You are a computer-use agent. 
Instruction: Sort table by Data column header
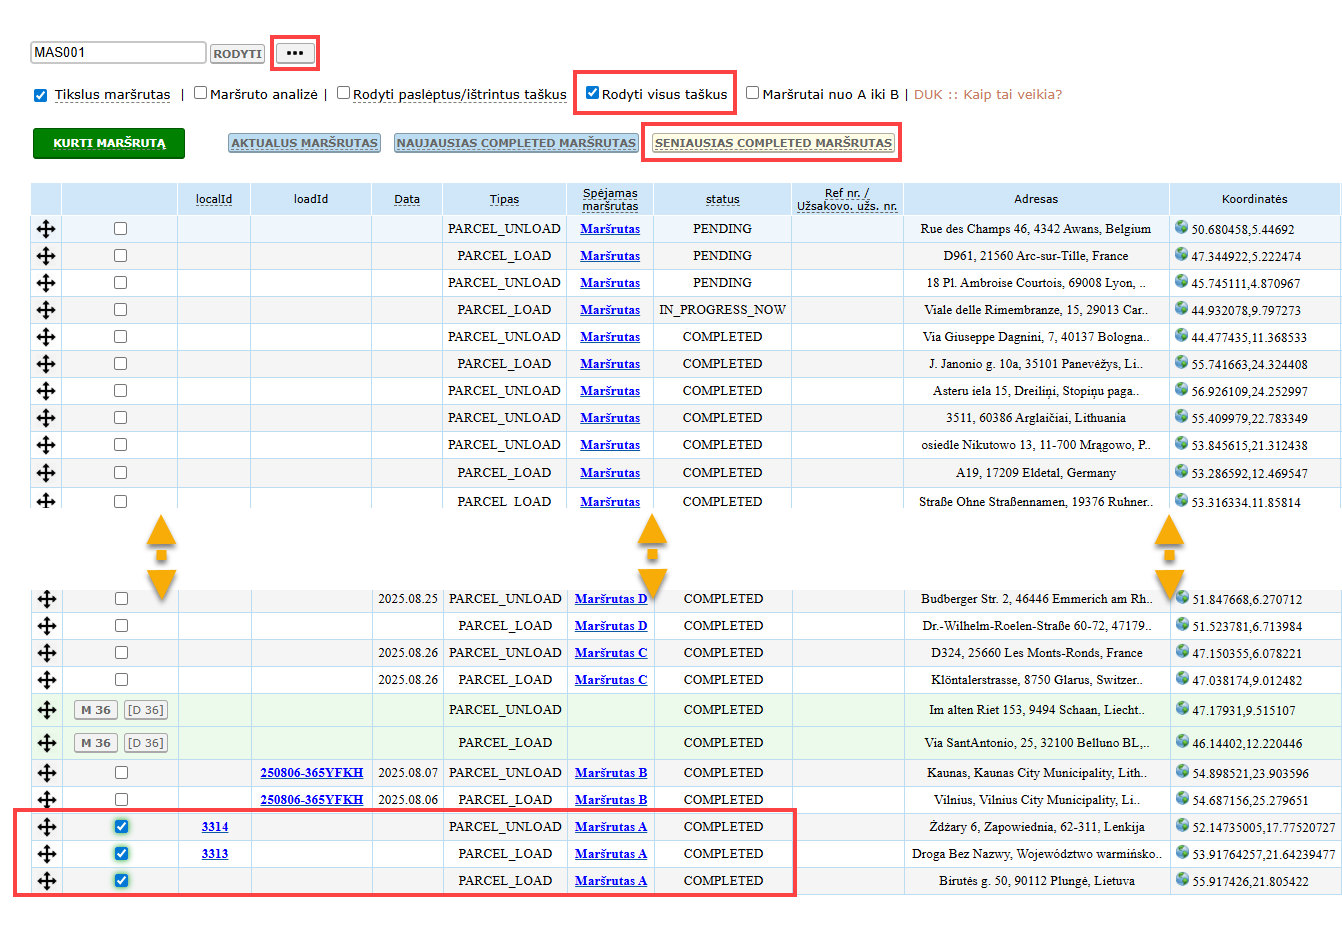407,199
